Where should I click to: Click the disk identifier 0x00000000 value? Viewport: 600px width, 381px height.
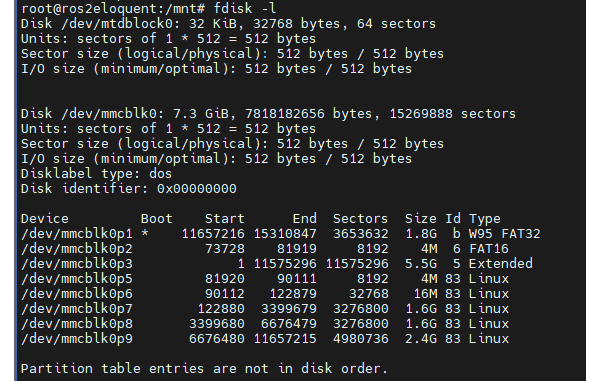pos(197,189)
